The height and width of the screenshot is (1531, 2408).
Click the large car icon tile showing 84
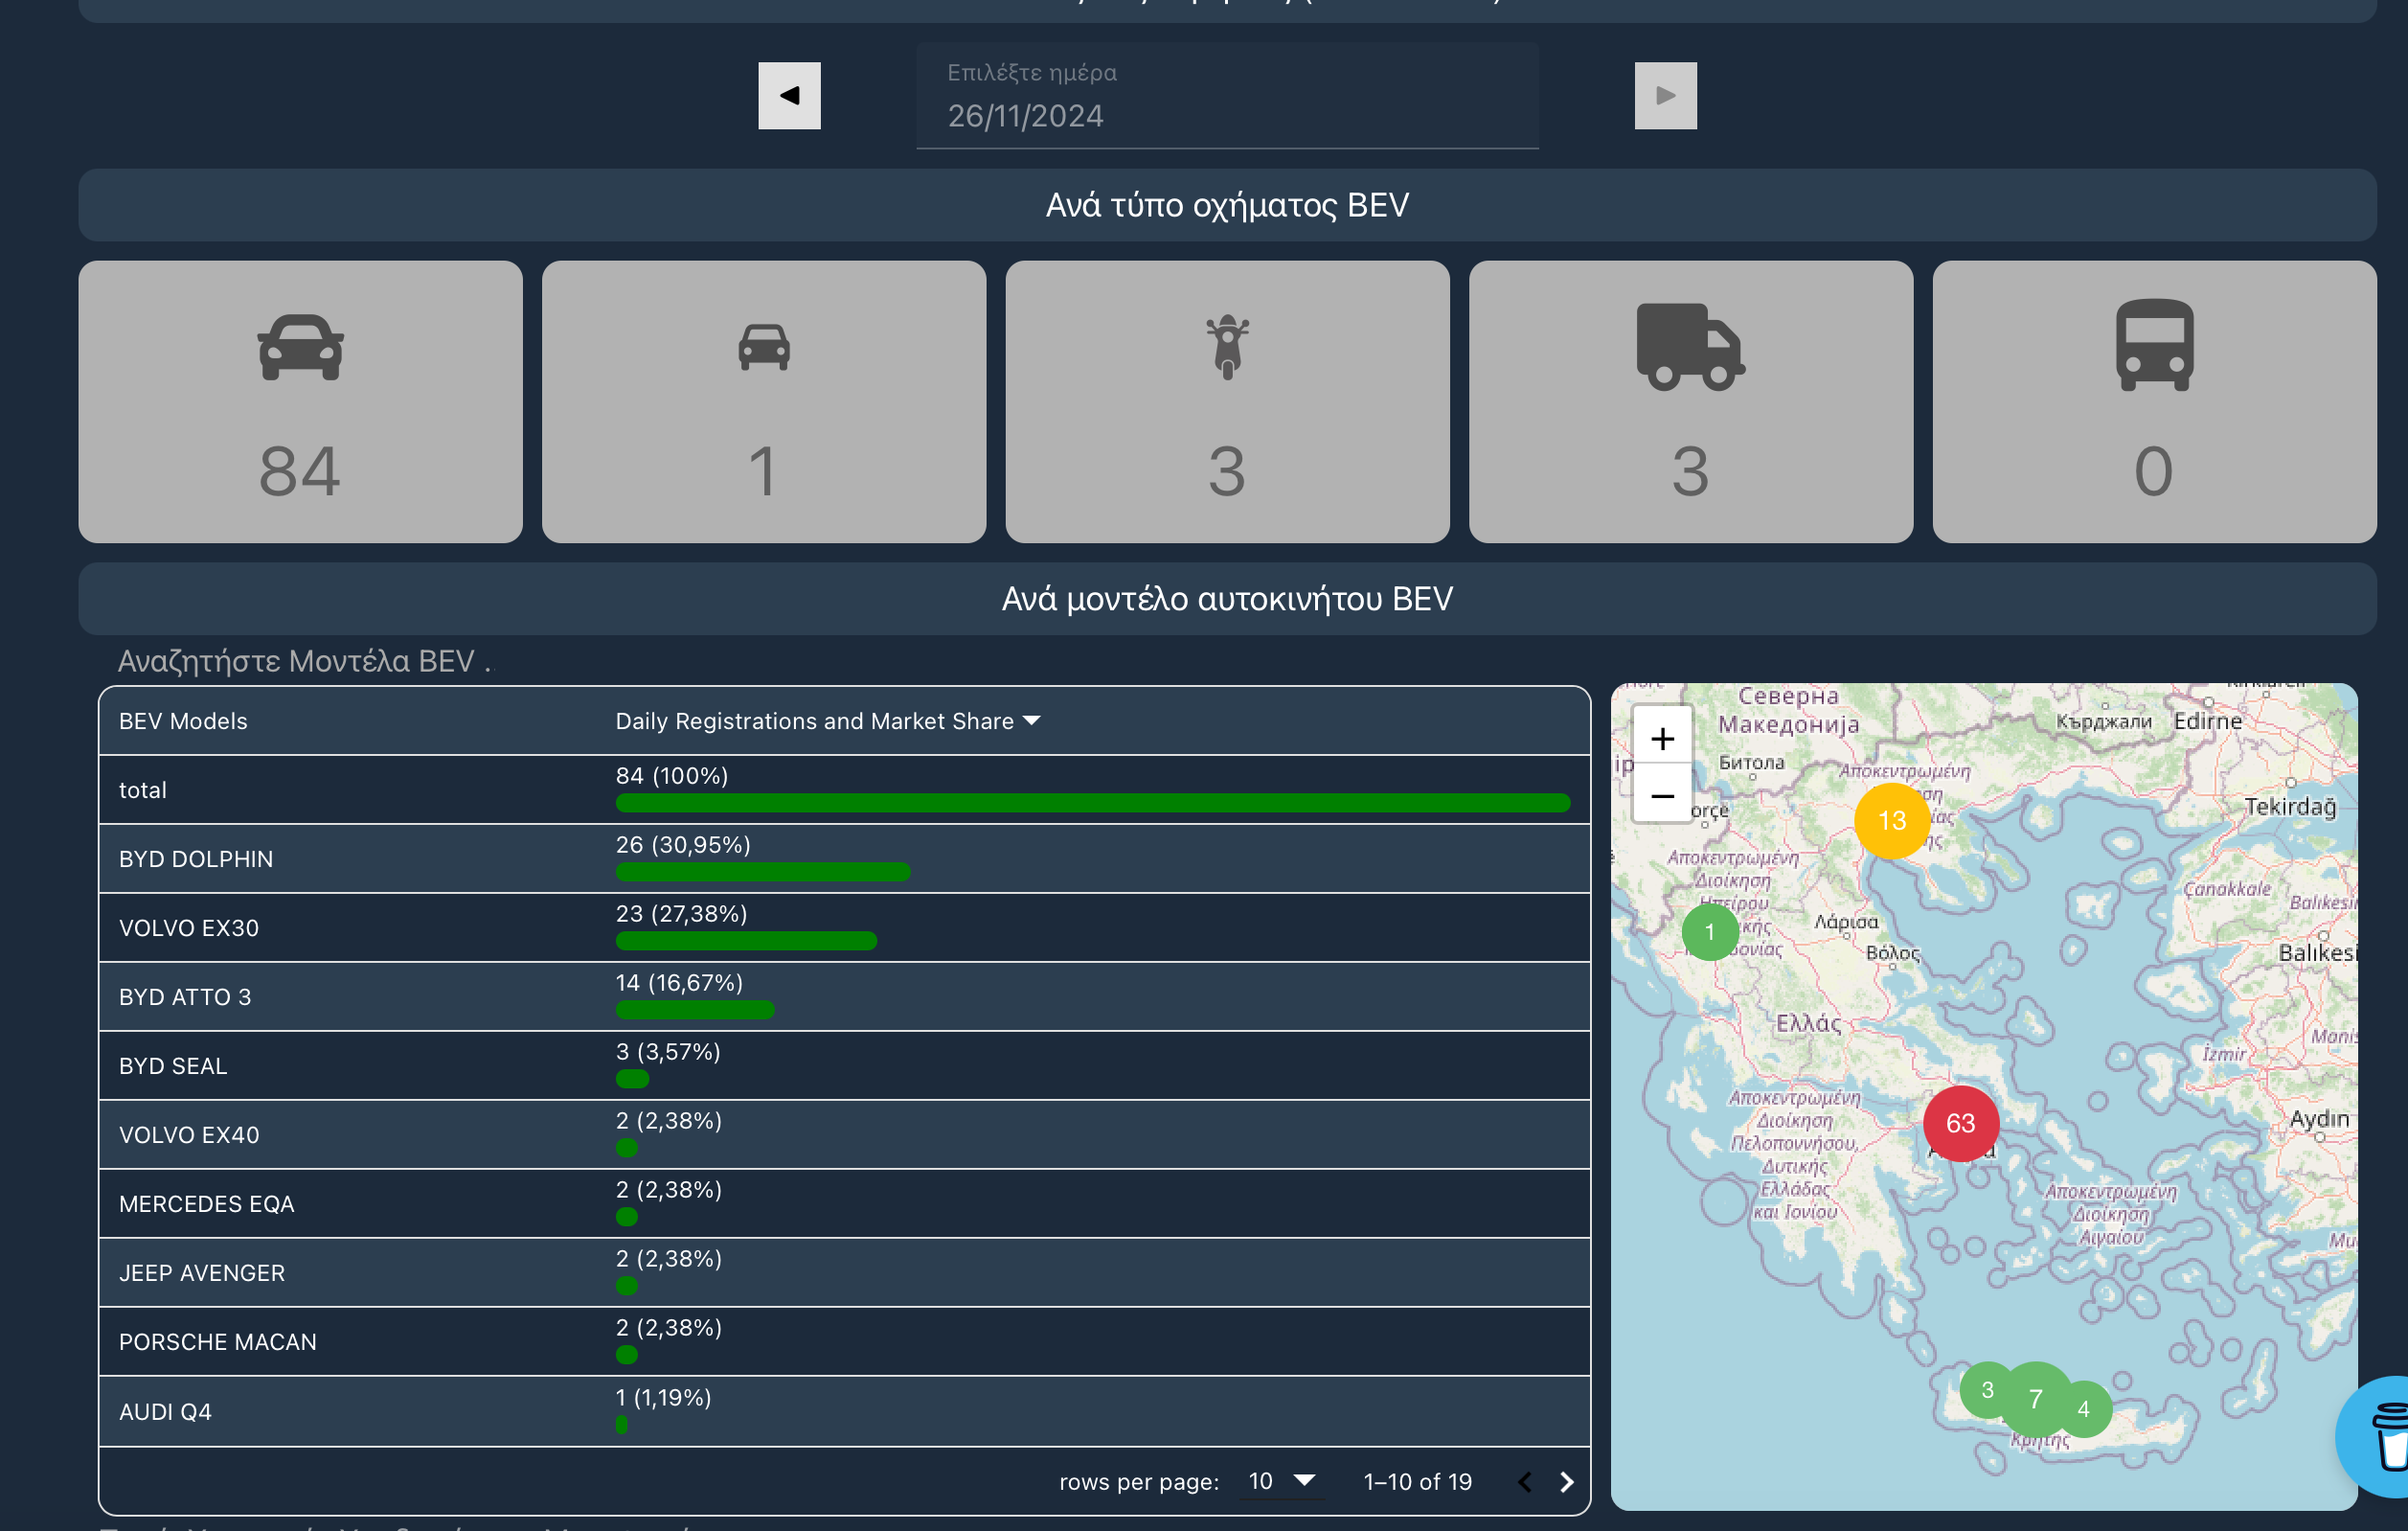tap(300, 402)
